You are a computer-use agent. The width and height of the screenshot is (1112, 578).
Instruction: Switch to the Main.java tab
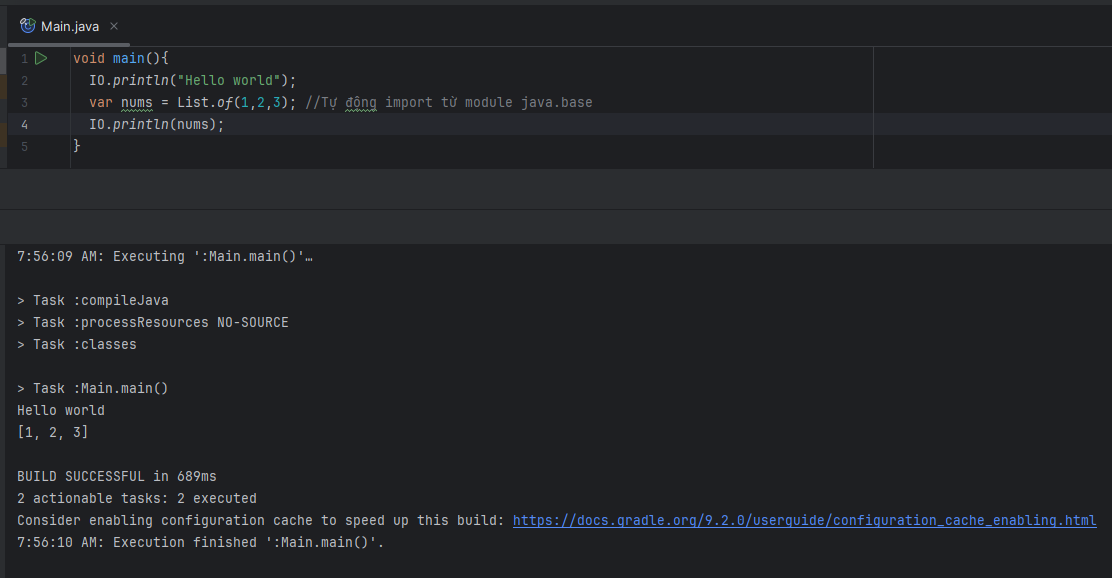click(x=69, y=26)
